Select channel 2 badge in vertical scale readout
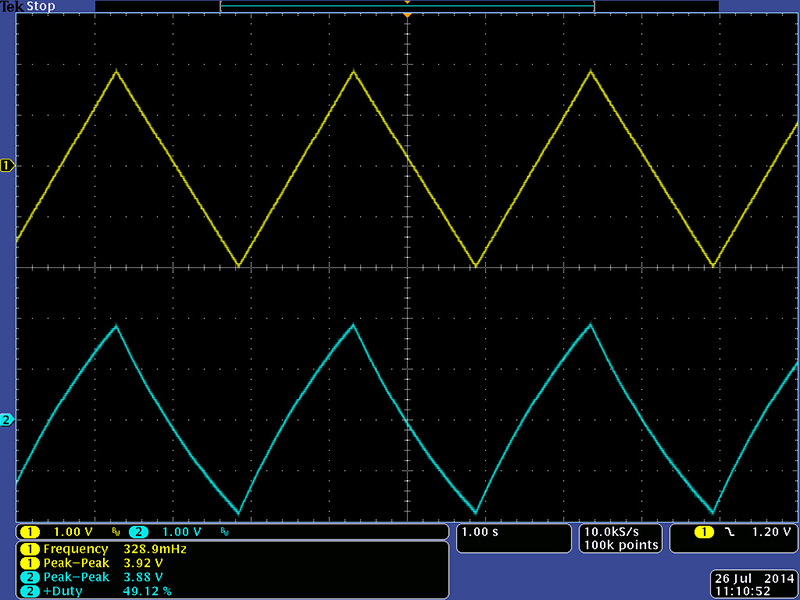The image size is (800, 600). [138, 532]
